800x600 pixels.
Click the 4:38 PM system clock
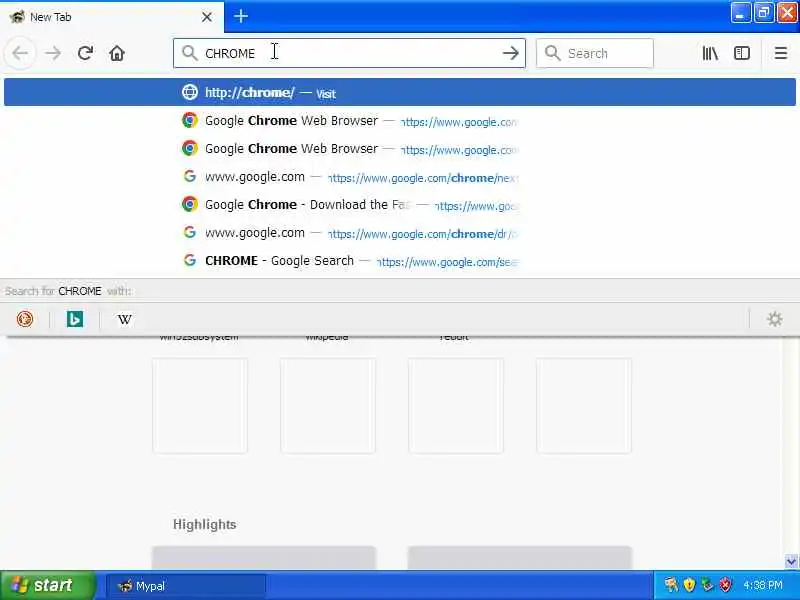point(763,585)
